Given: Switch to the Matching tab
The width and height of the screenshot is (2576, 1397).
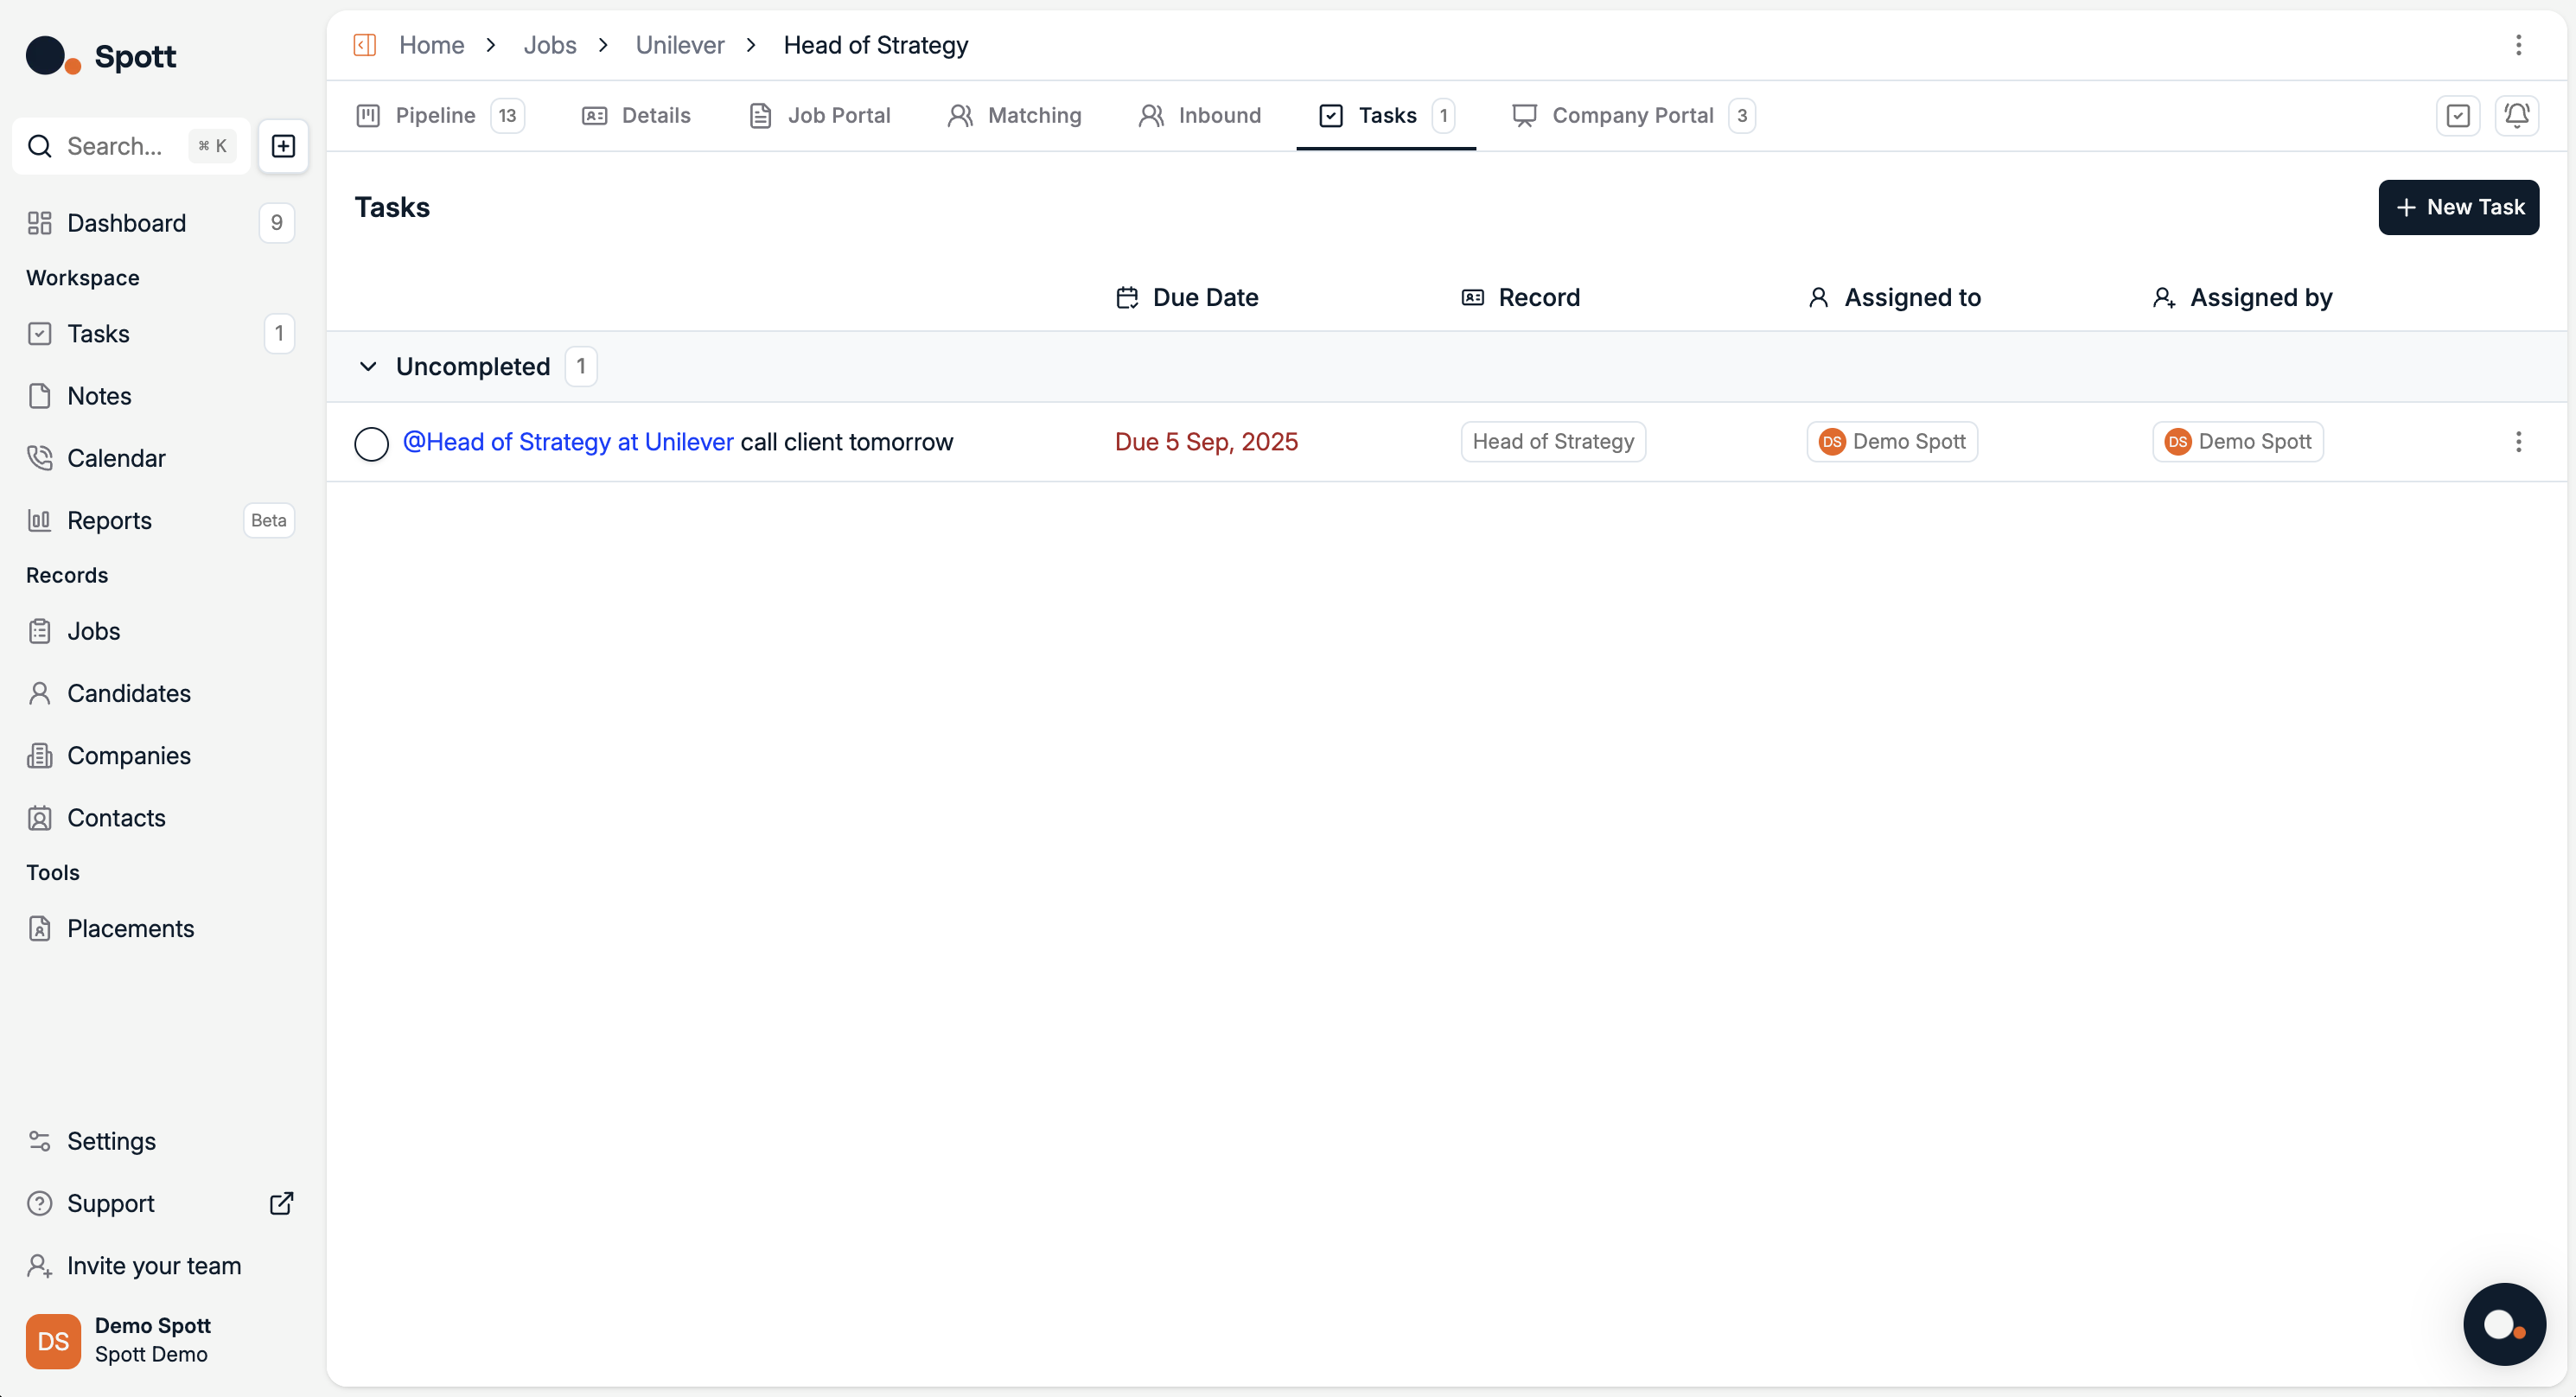Looking at the screenshot, I should [1014, 116].
